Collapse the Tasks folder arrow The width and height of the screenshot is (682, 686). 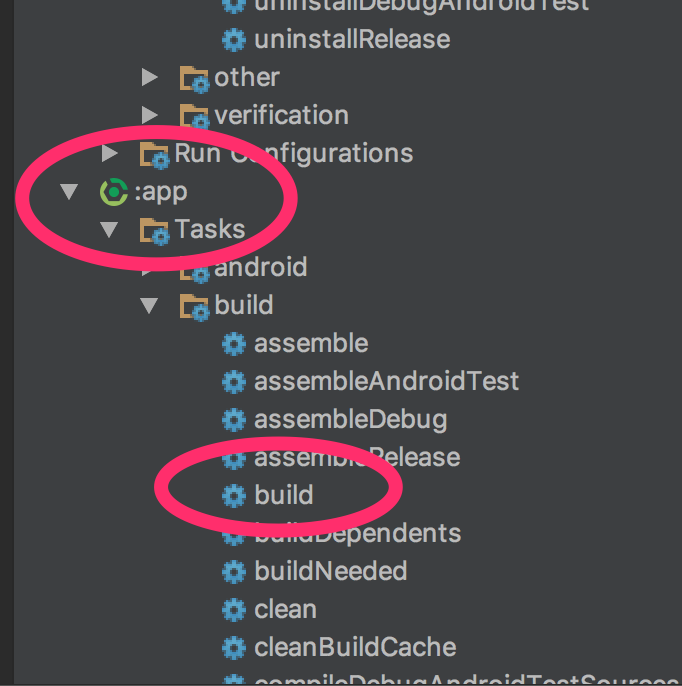pos(109,230)
